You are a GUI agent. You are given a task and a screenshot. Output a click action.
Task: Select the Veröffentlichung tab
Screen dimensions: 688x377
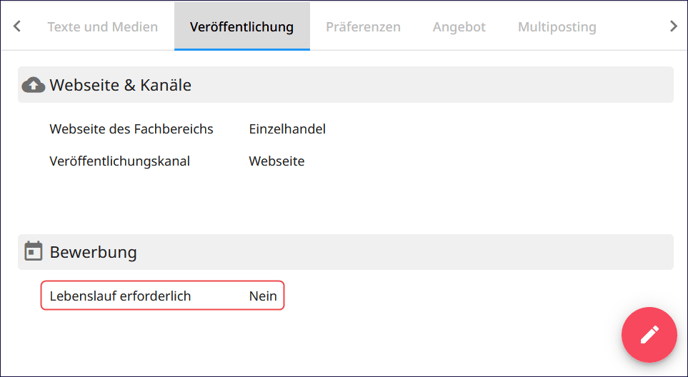[x=242, y=27]
